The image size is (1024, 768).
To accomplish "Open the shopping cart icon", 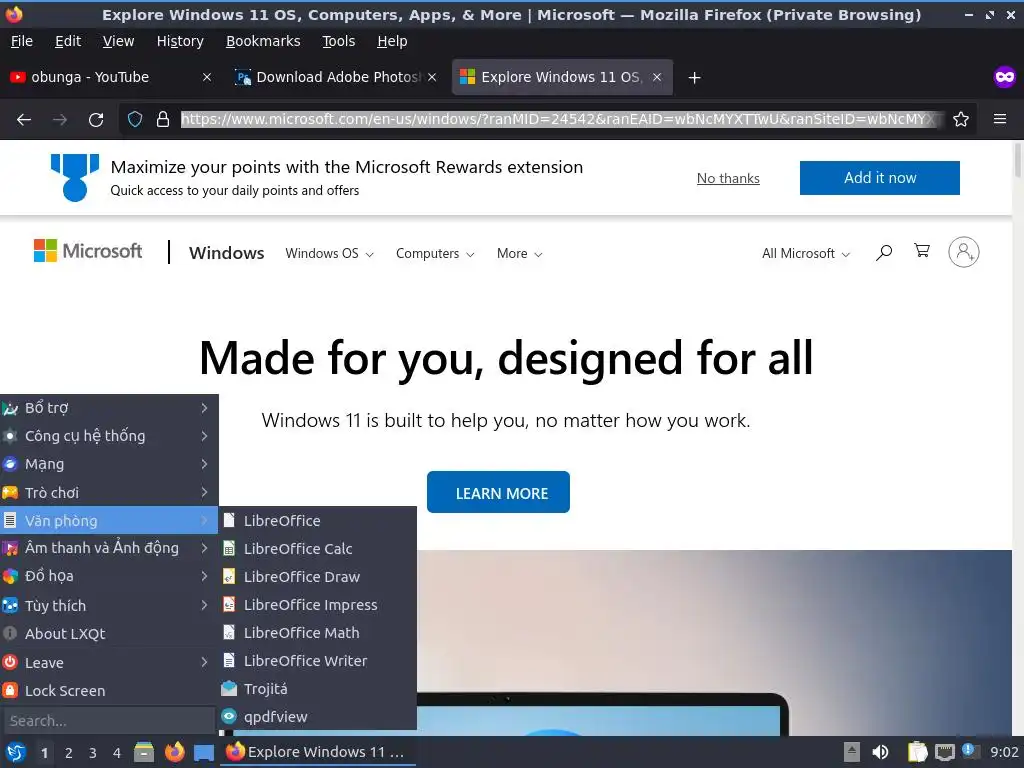I will pos(922,251).
